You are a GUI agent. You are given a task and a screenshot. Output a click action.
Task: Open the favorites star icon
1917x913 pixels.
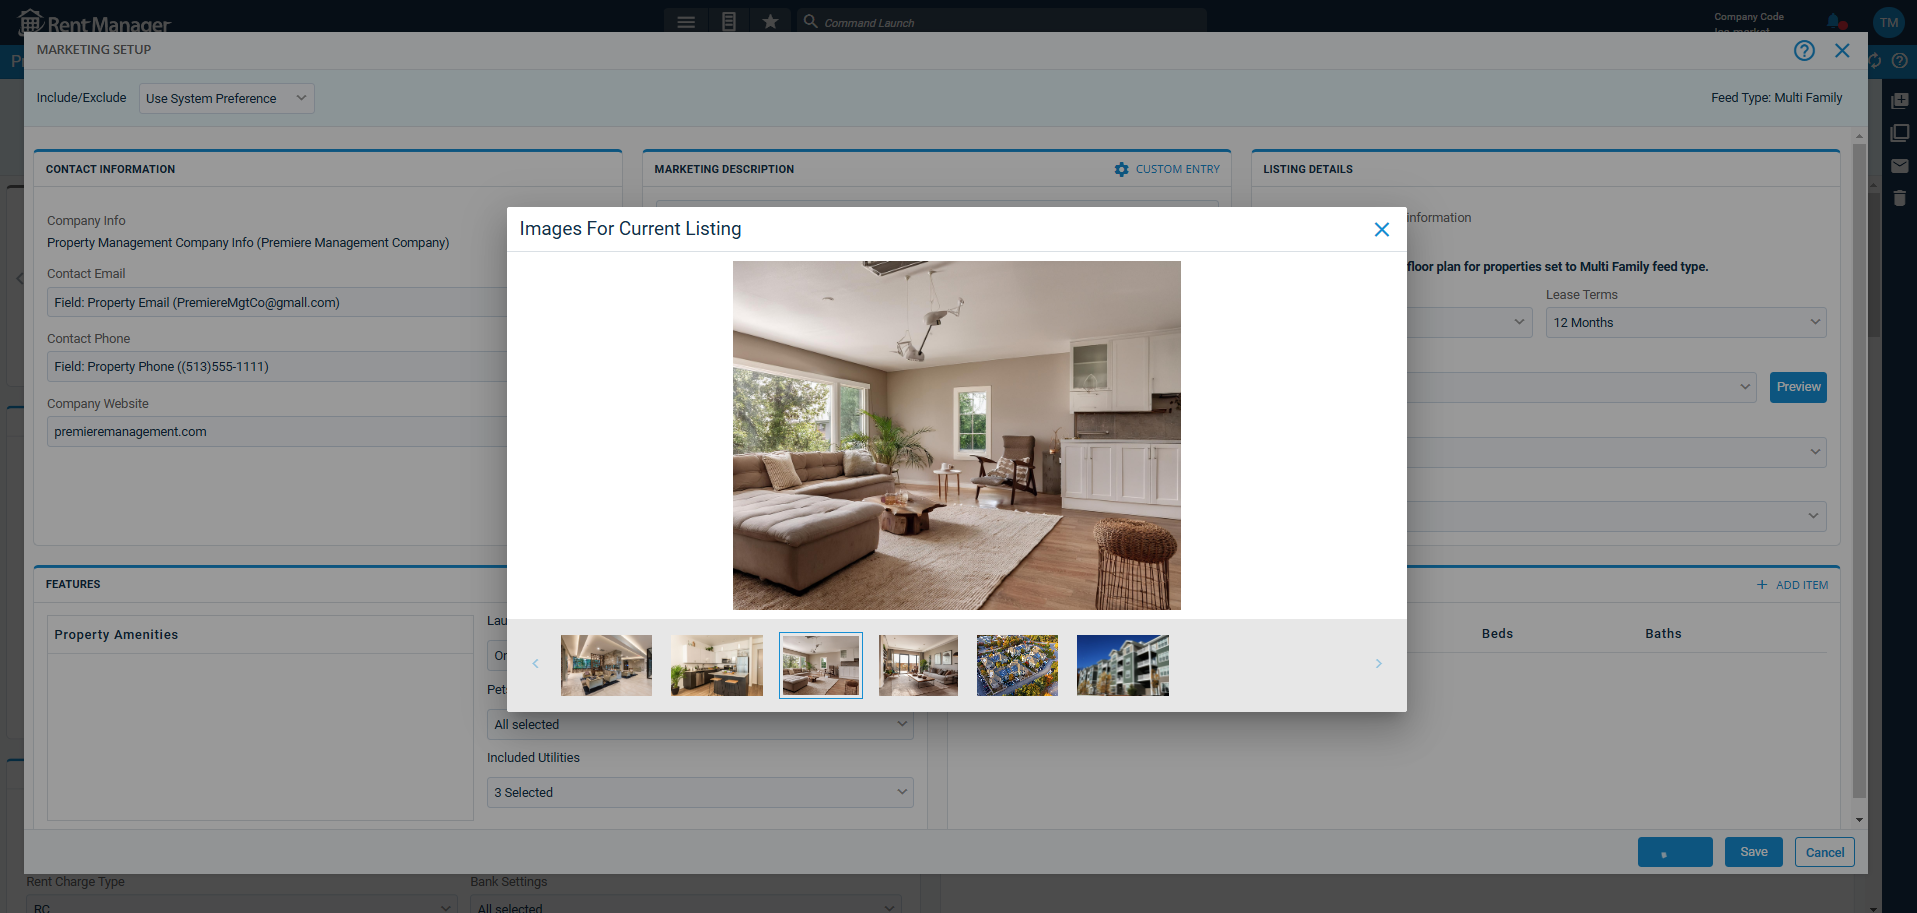[x=770, y=21]
